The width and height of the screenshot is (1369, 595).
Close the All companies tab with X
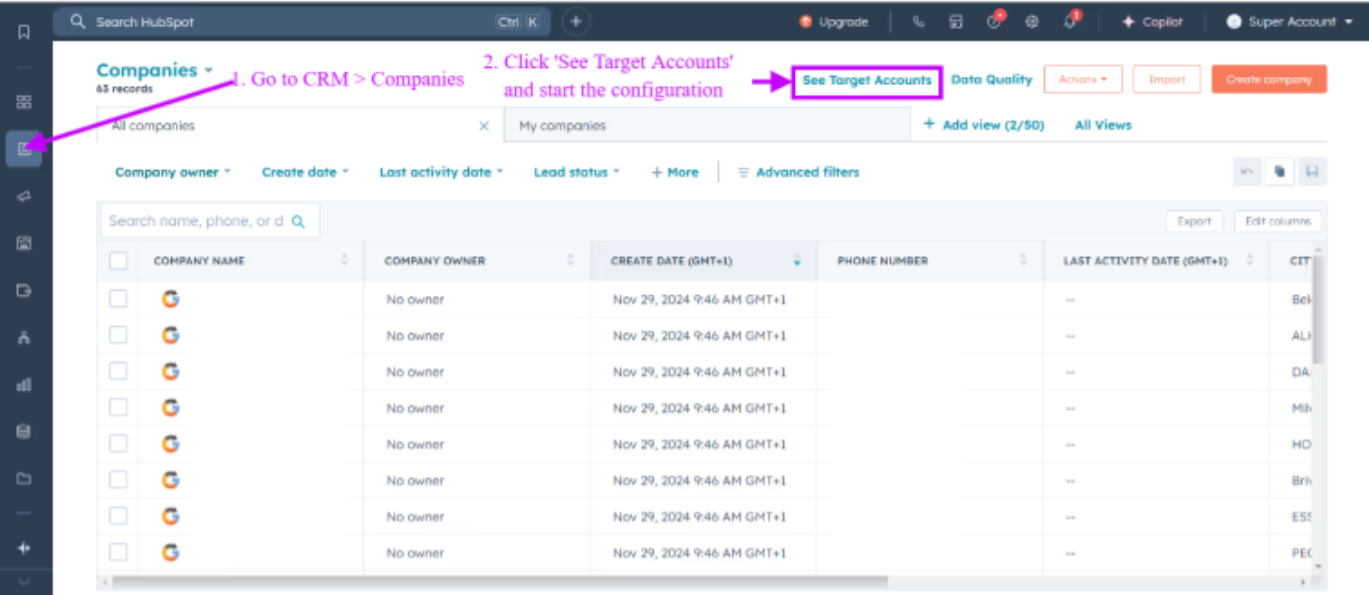484,126
